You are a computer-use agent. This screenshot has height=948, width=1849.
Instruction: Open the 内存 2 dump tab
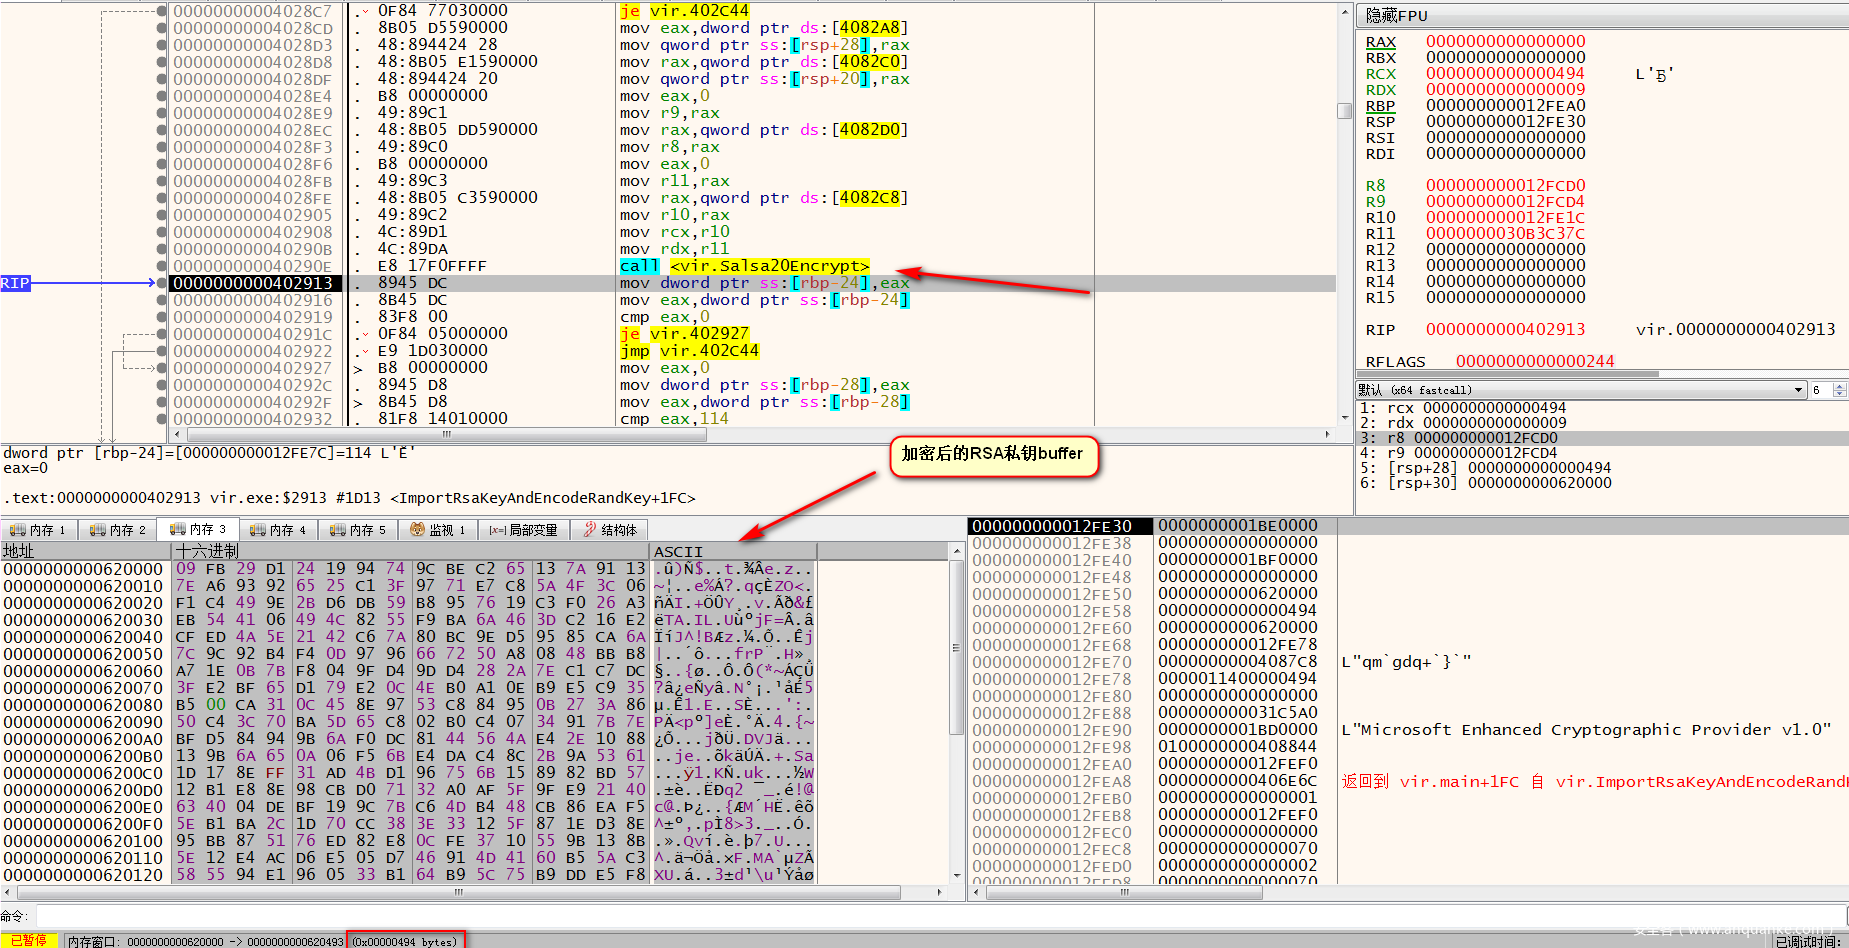coord(117,530)
